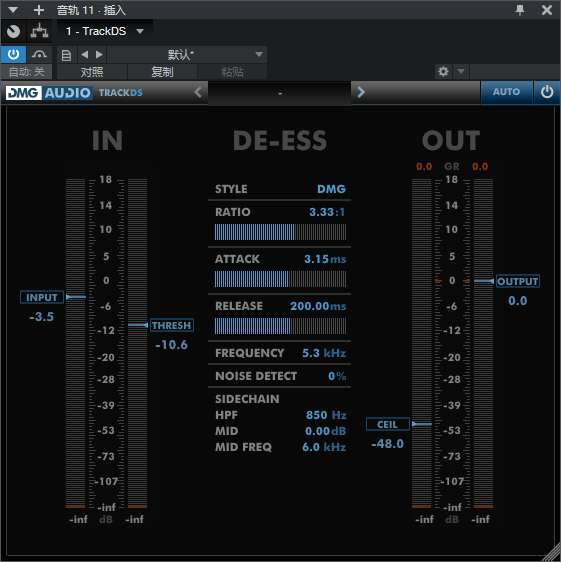561x562 pixels.
Task: Select the sidechain HPF value 850 Hz
Action: pos(326,415)
